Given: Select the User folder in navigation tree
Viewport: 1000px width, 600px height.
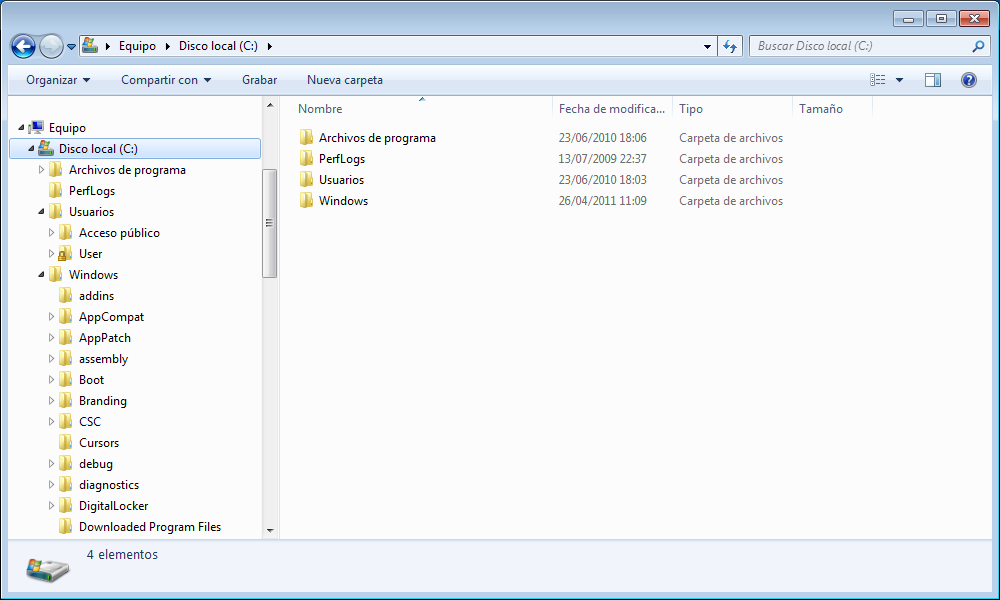Looking at the screenshot, I should coord(90,254).
